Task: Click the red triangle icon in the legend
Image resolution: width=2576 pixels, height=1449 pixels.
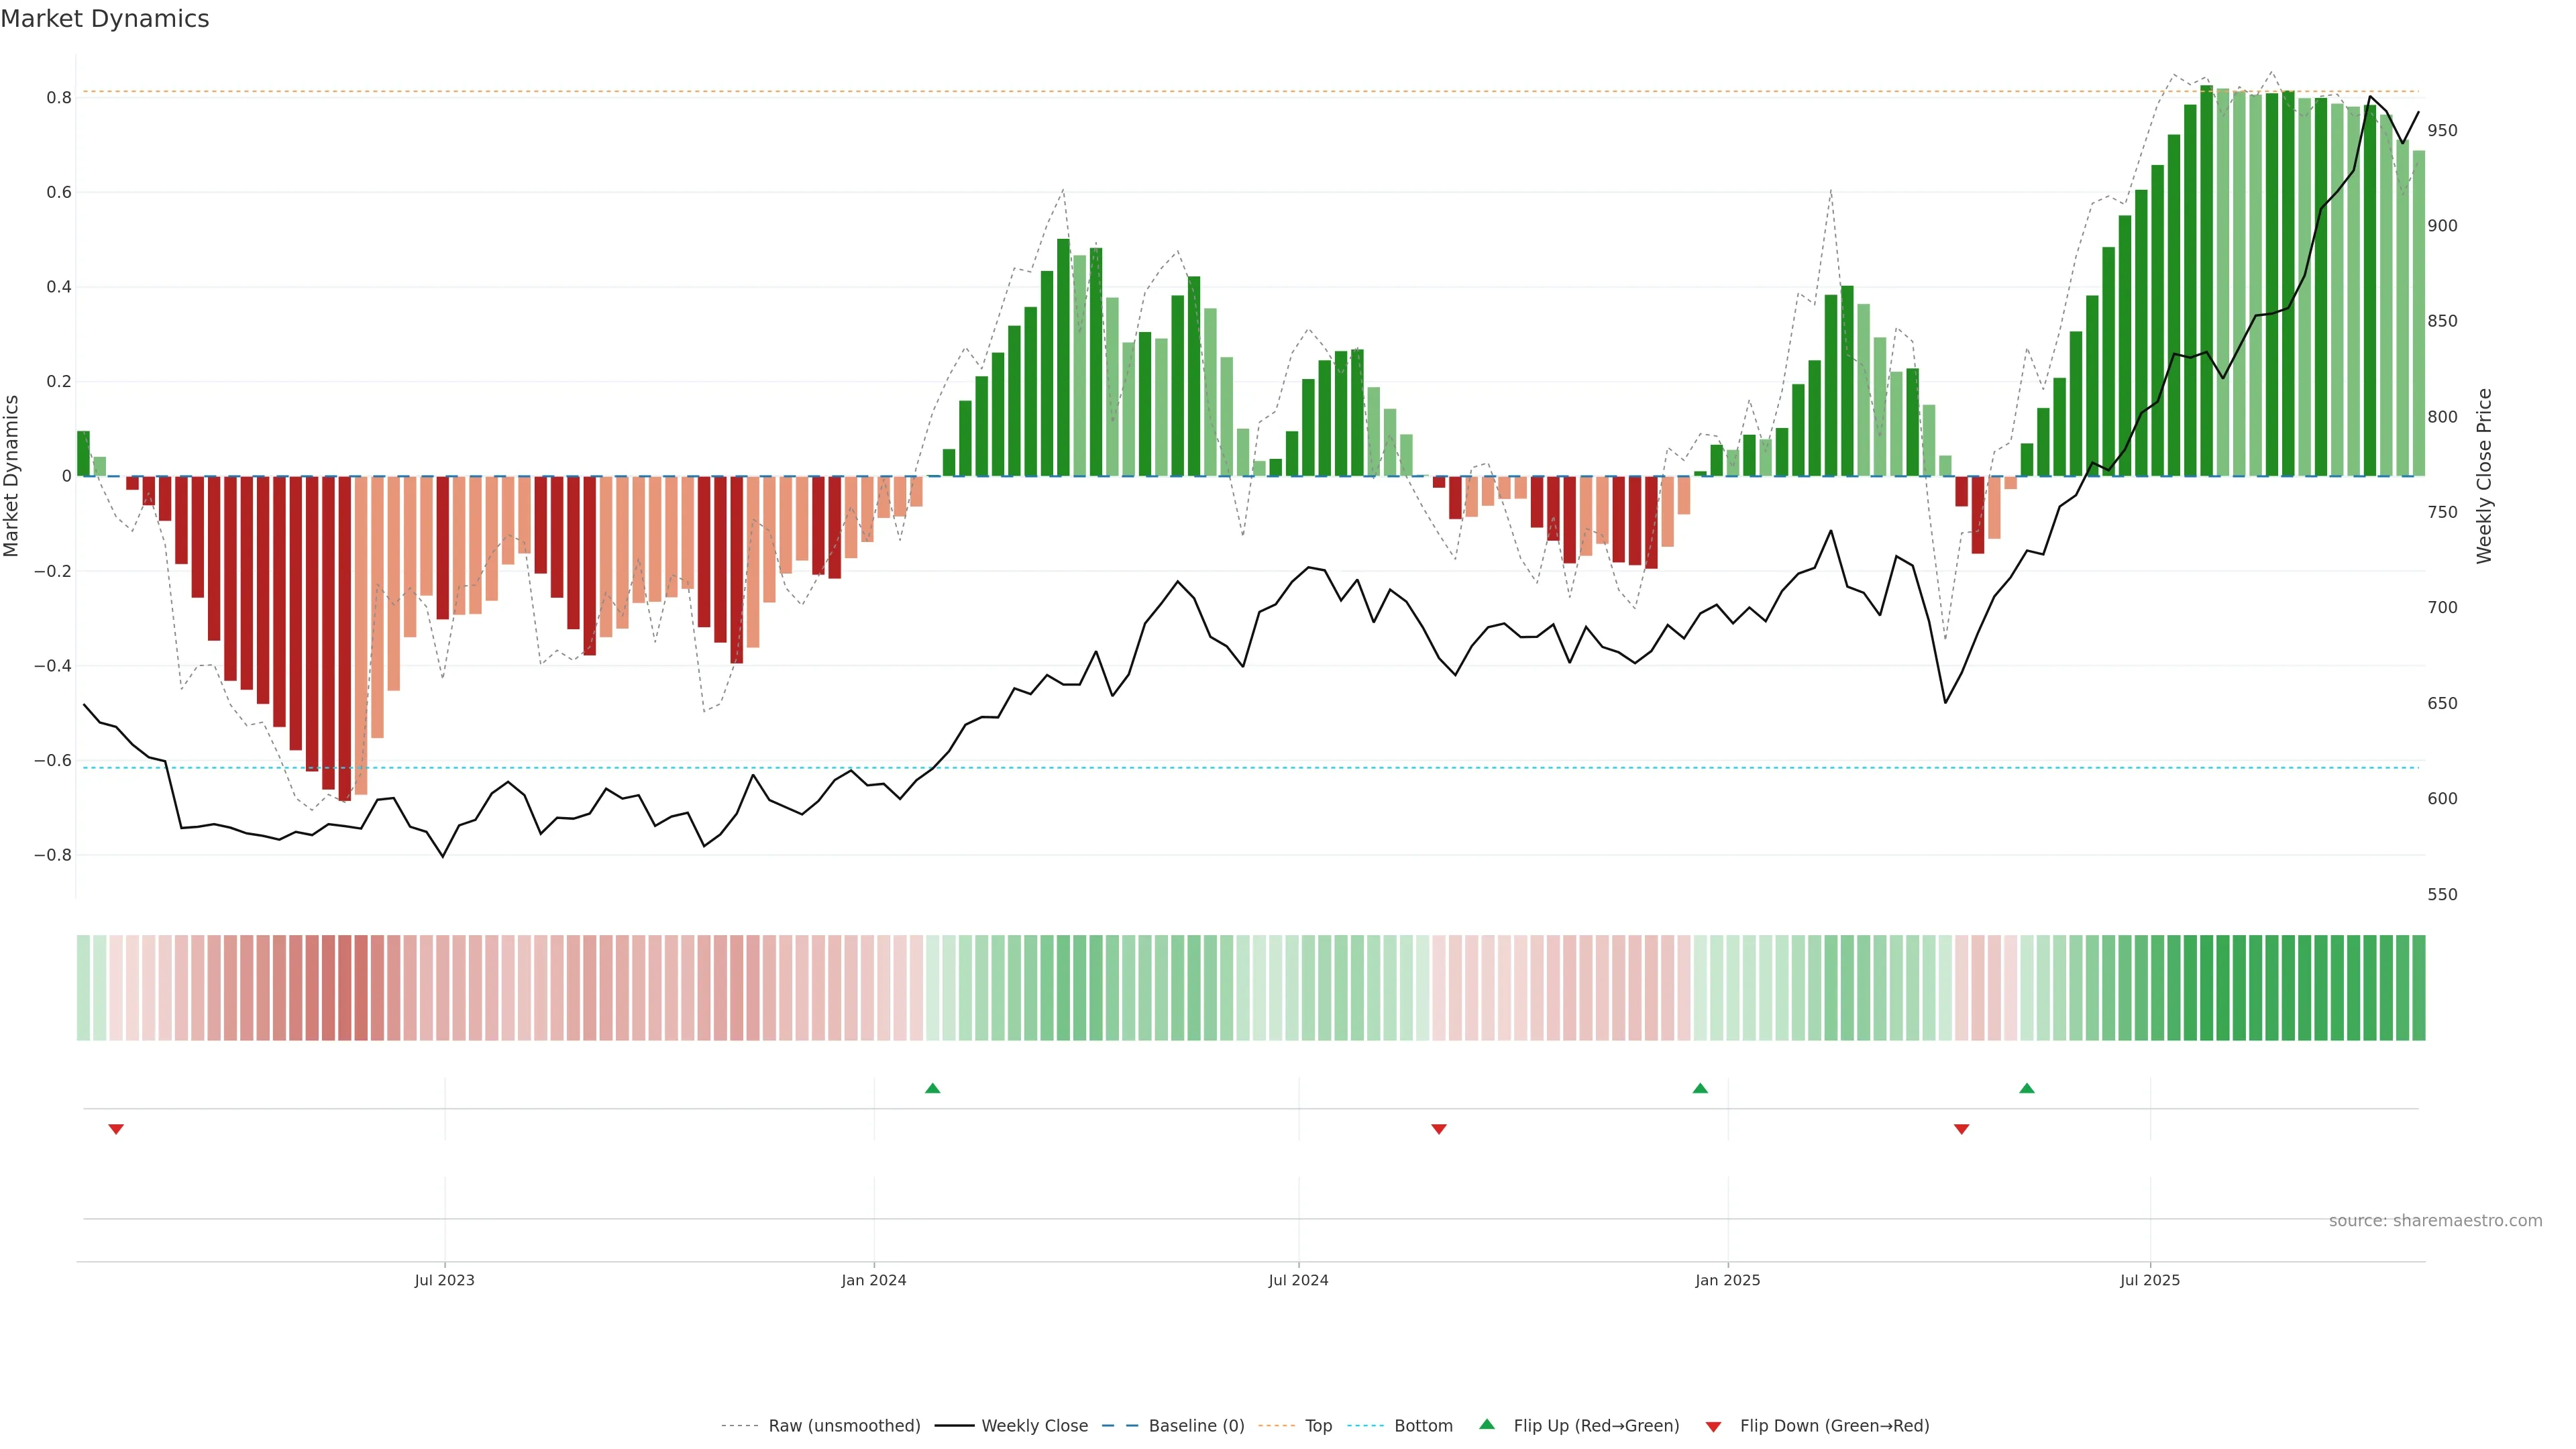Action: tap(1713, 1426)
